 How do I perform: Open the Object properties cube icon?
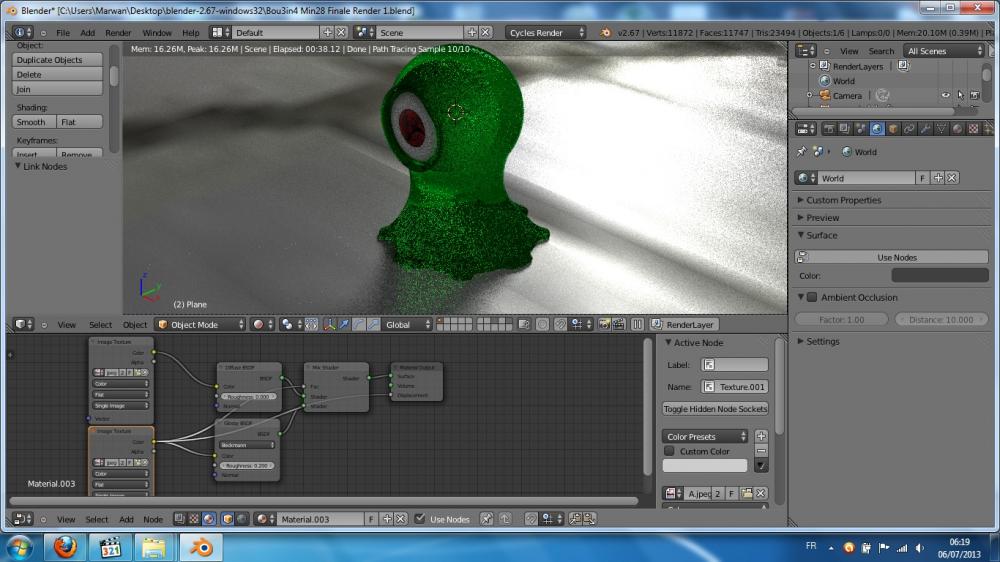pos(893,129)
